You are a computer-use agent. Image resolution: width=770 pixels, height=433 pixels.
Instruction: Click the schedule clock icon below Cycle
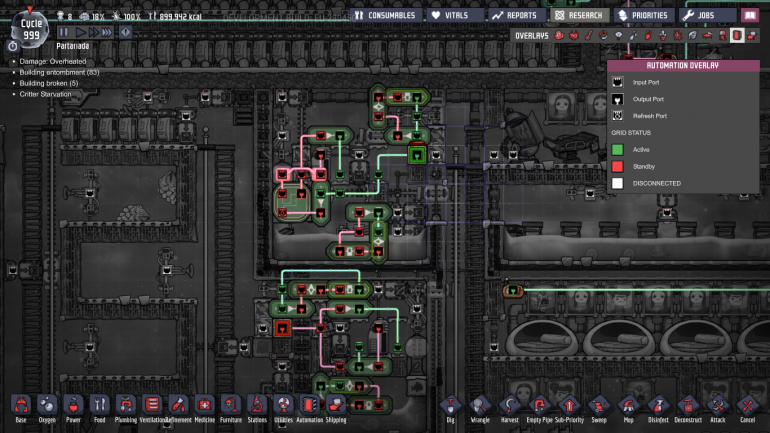(13, 46)
